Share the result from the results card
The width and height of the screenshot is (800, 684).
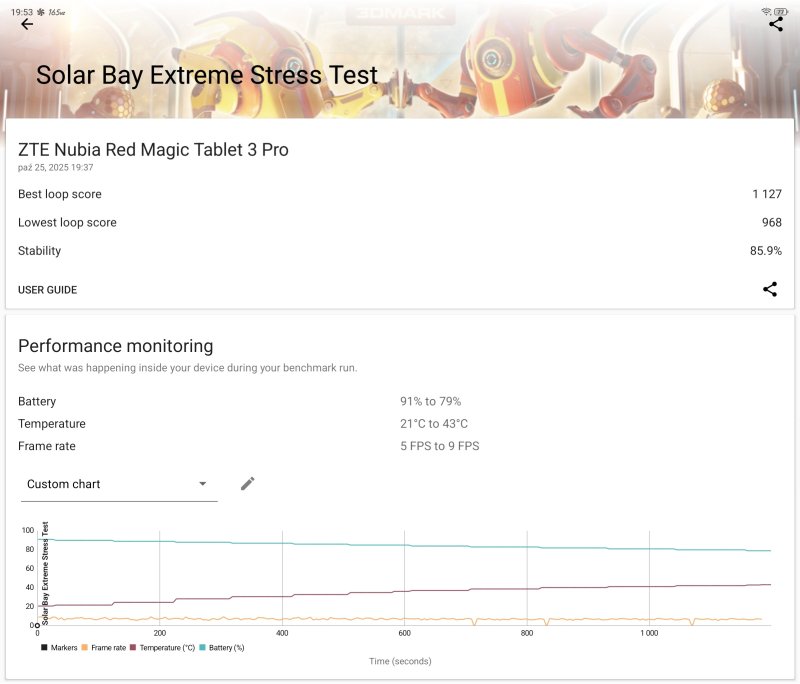click(770, 289)
